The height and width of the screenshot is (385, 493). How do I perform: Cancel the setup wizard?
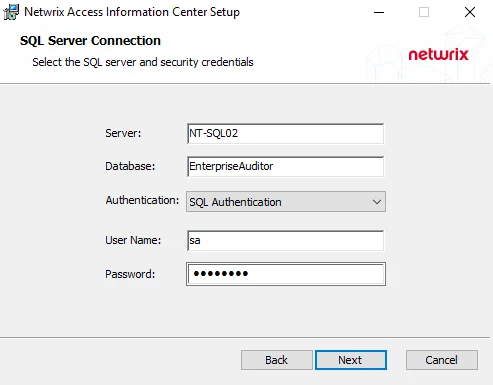442,360
